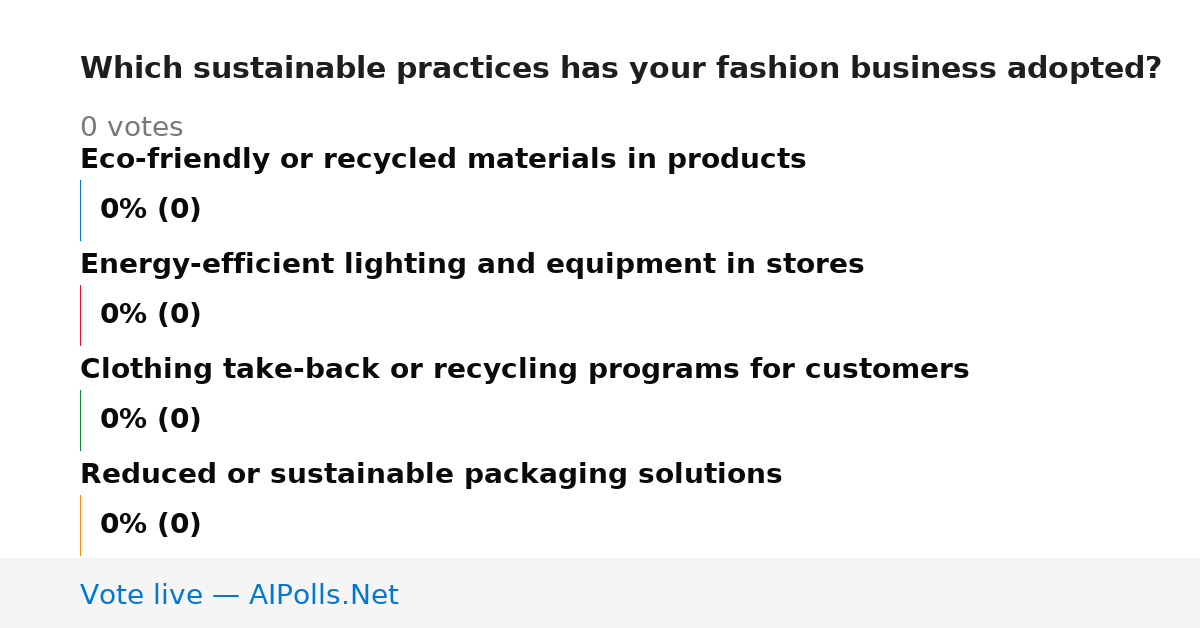Viewport: 1200px width, 628px height.
Task: Click the orange bar for sustainable packaging
Action: 80,525
